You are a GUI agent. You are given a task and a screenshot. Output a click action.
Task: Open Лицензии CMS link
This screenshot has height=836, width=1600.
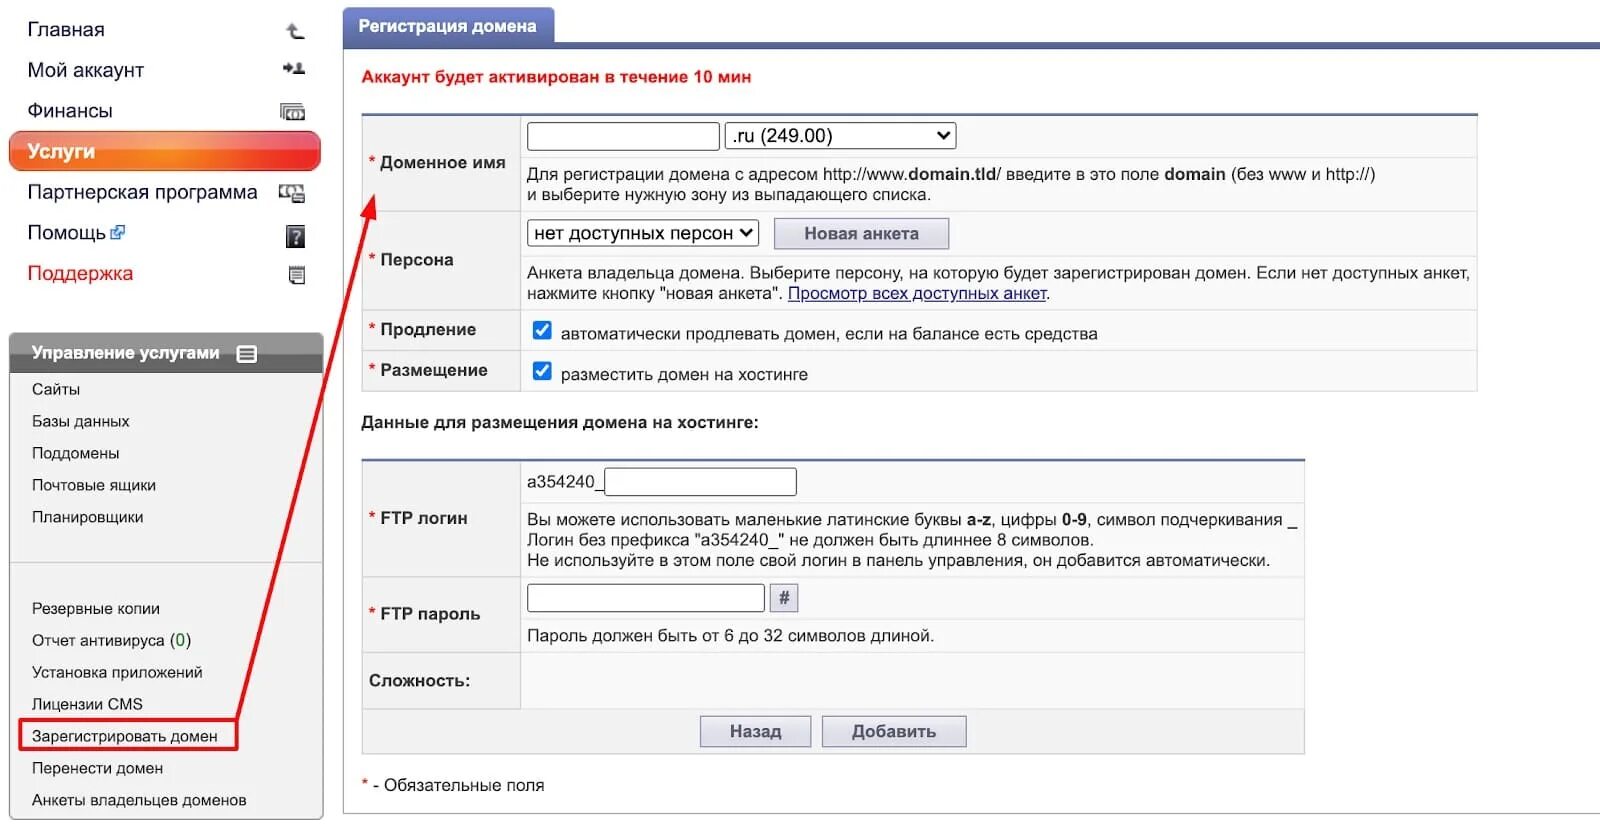(x=87, y=705)
